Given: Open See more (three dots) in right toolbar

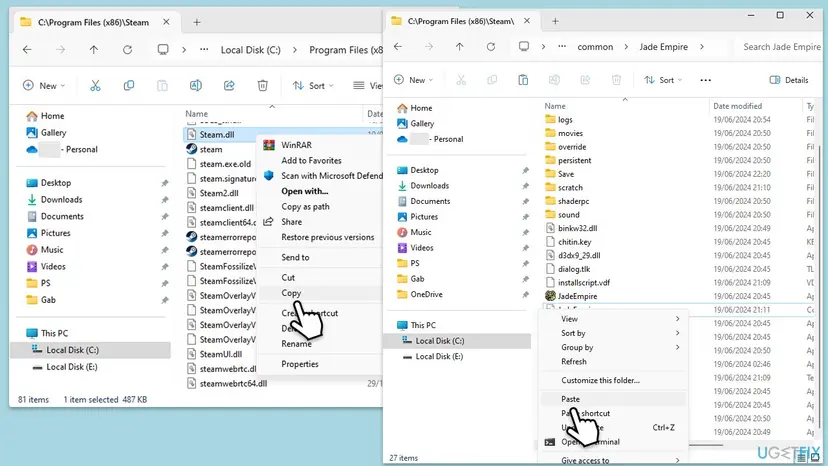Looking at the screenshot, I should (705, 80).
